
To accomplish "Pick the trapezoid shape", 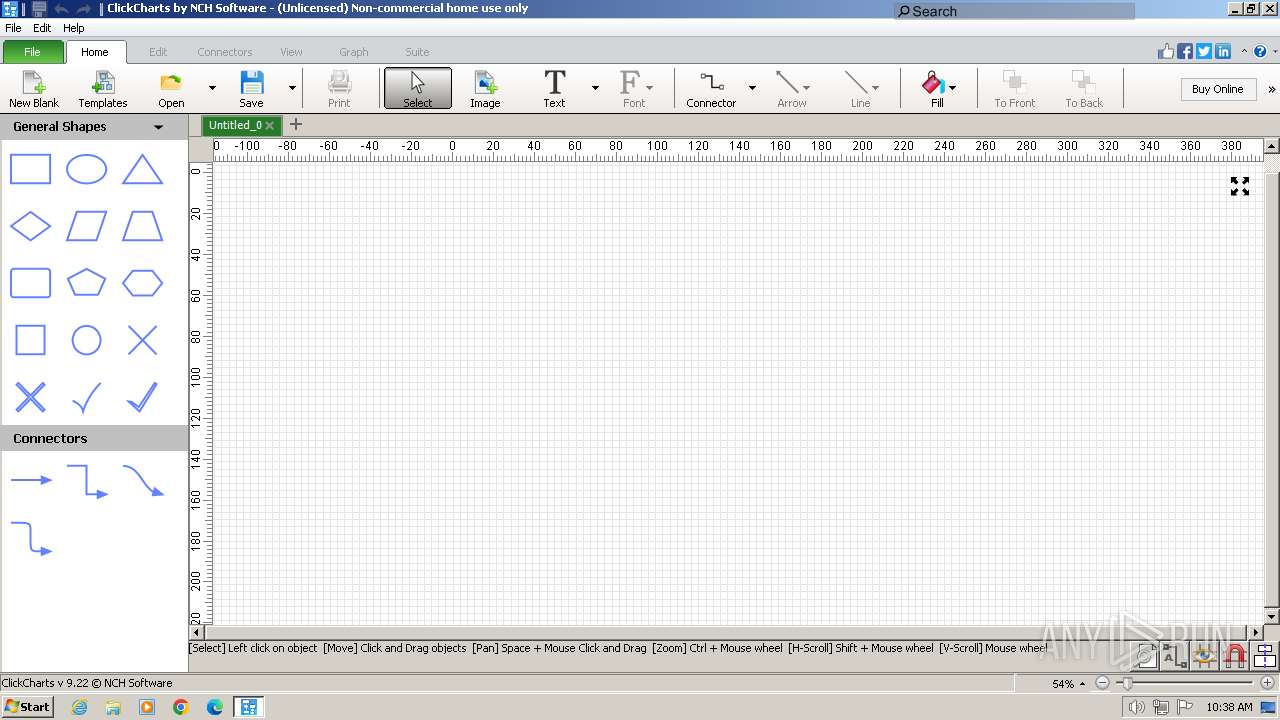I will 142,226.
